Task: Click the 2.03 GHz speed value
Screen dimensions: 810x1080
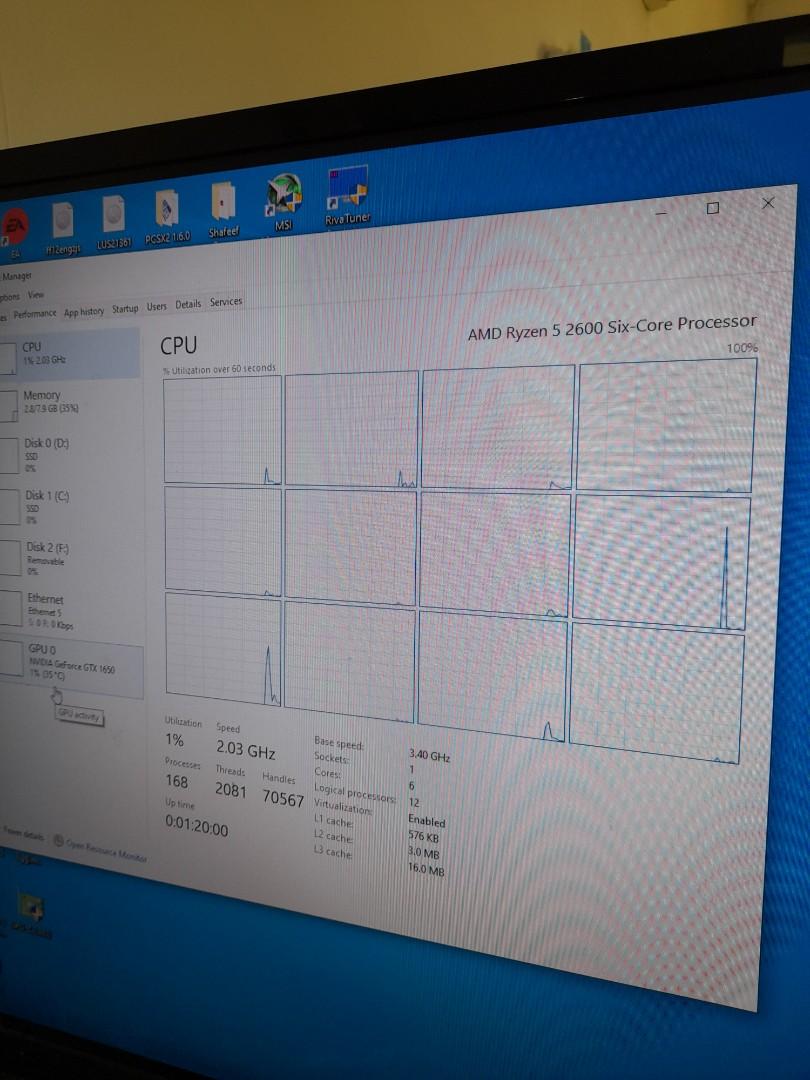Action: 246,749
